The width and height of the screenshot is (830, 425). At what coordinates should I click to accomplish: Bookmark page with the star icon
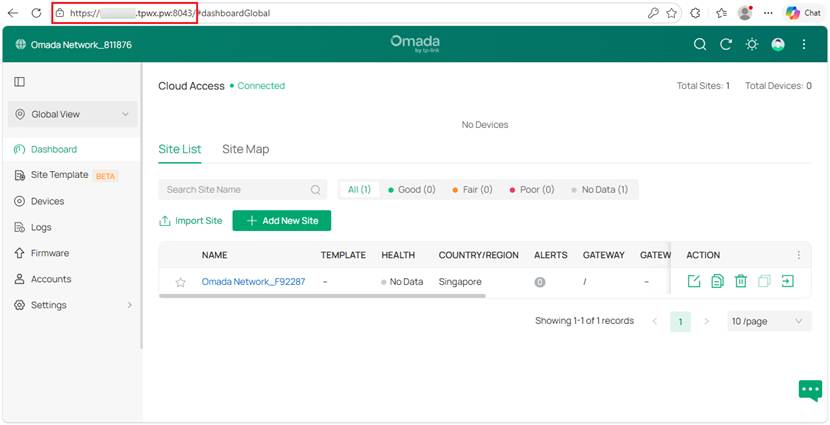click(x=672, y=13)
